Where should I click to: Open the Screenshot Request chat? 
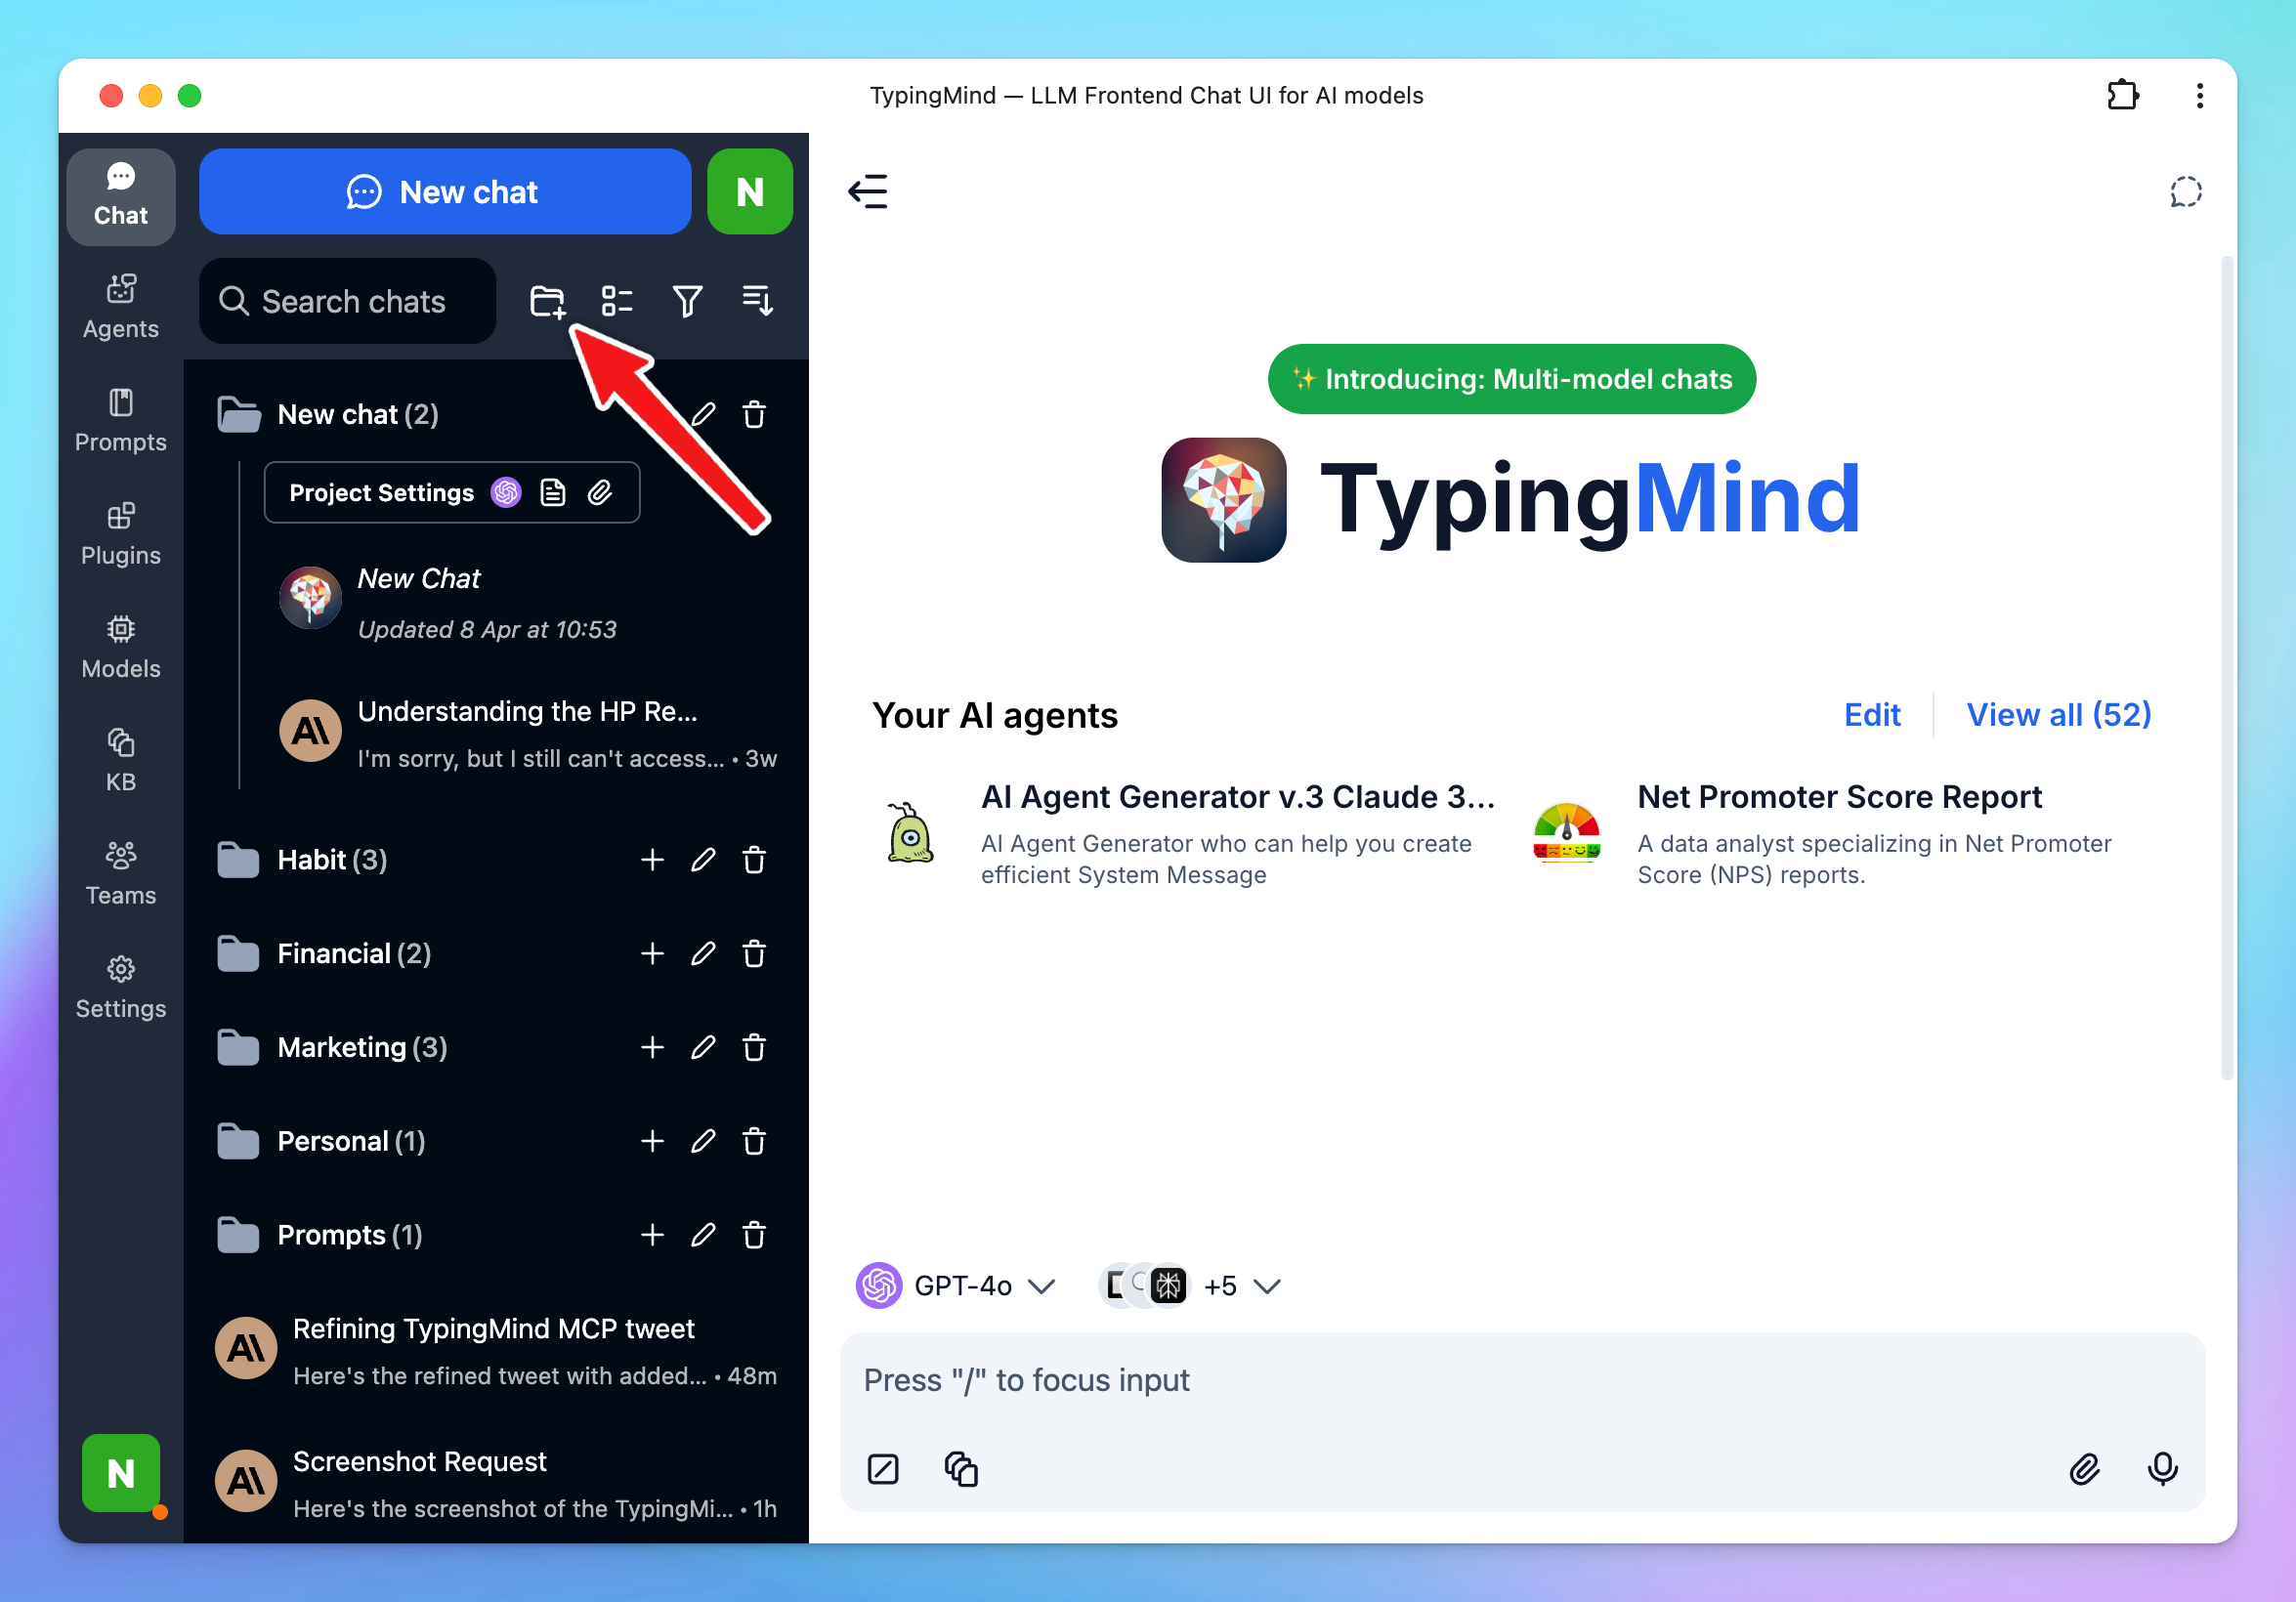click(496, 1484)
